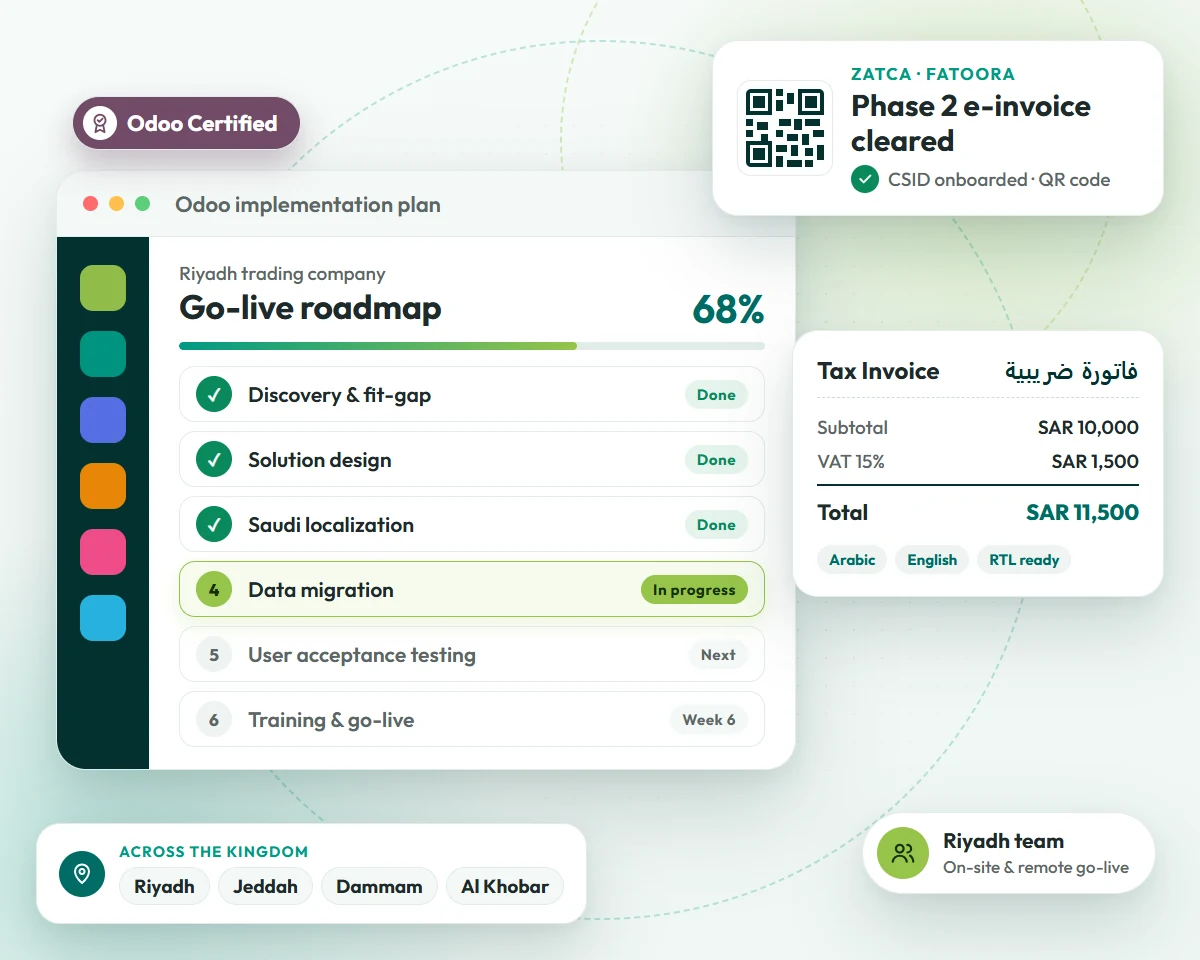Click the In progress badge
1200x960 pixels.
694,590
